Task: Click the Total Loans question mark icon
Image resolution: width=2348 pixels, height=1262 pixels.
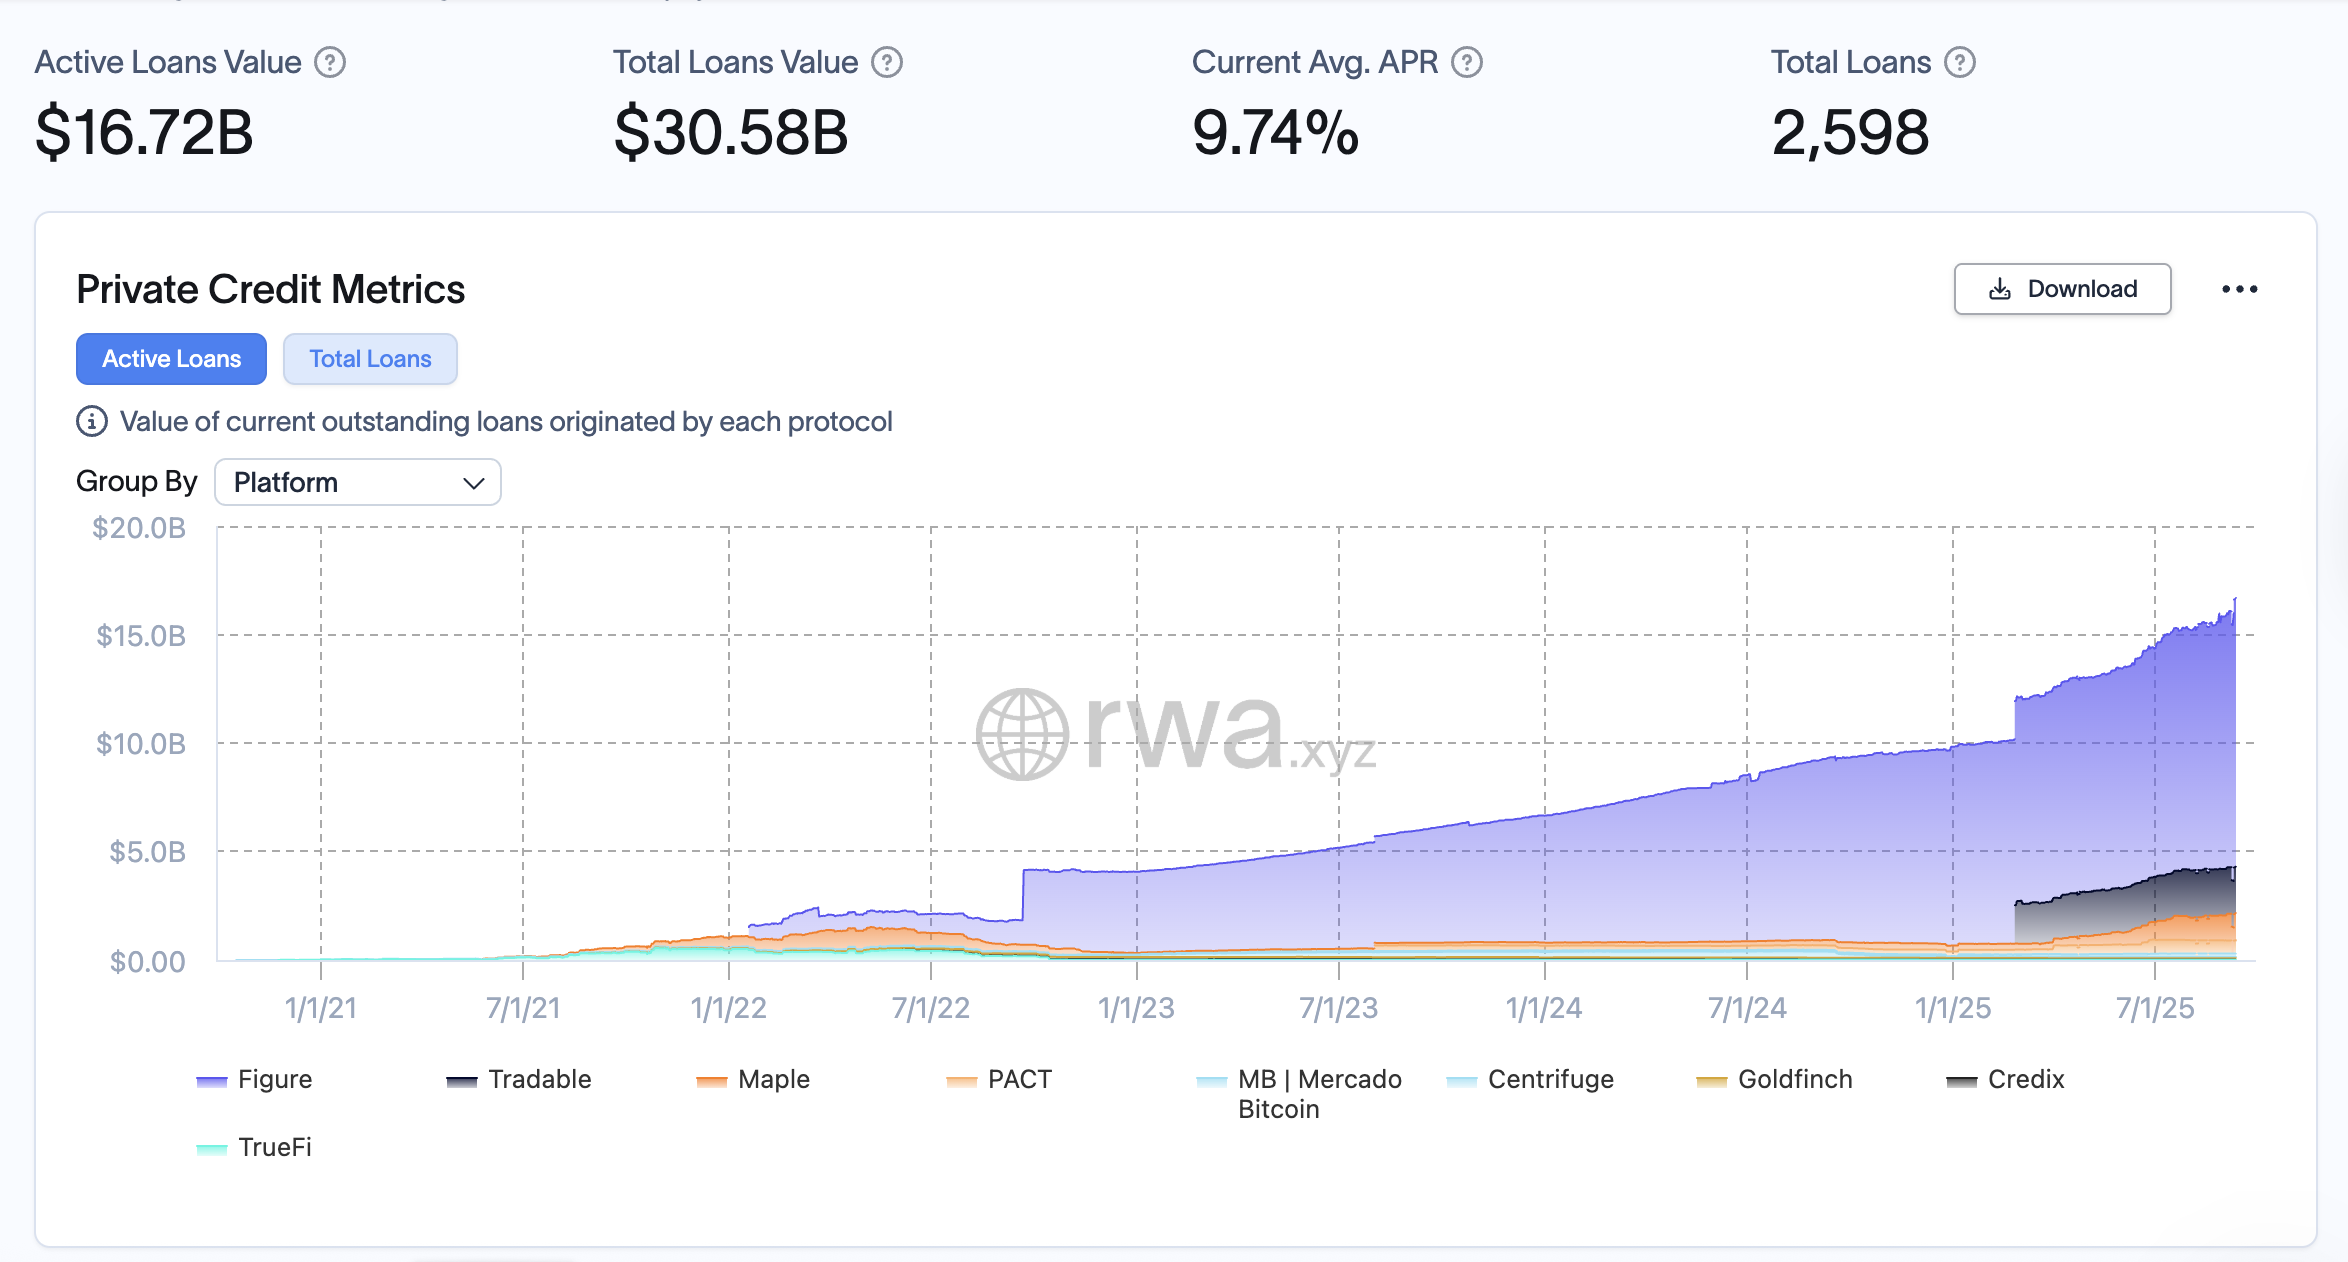Action: (x=1959, y=62)
